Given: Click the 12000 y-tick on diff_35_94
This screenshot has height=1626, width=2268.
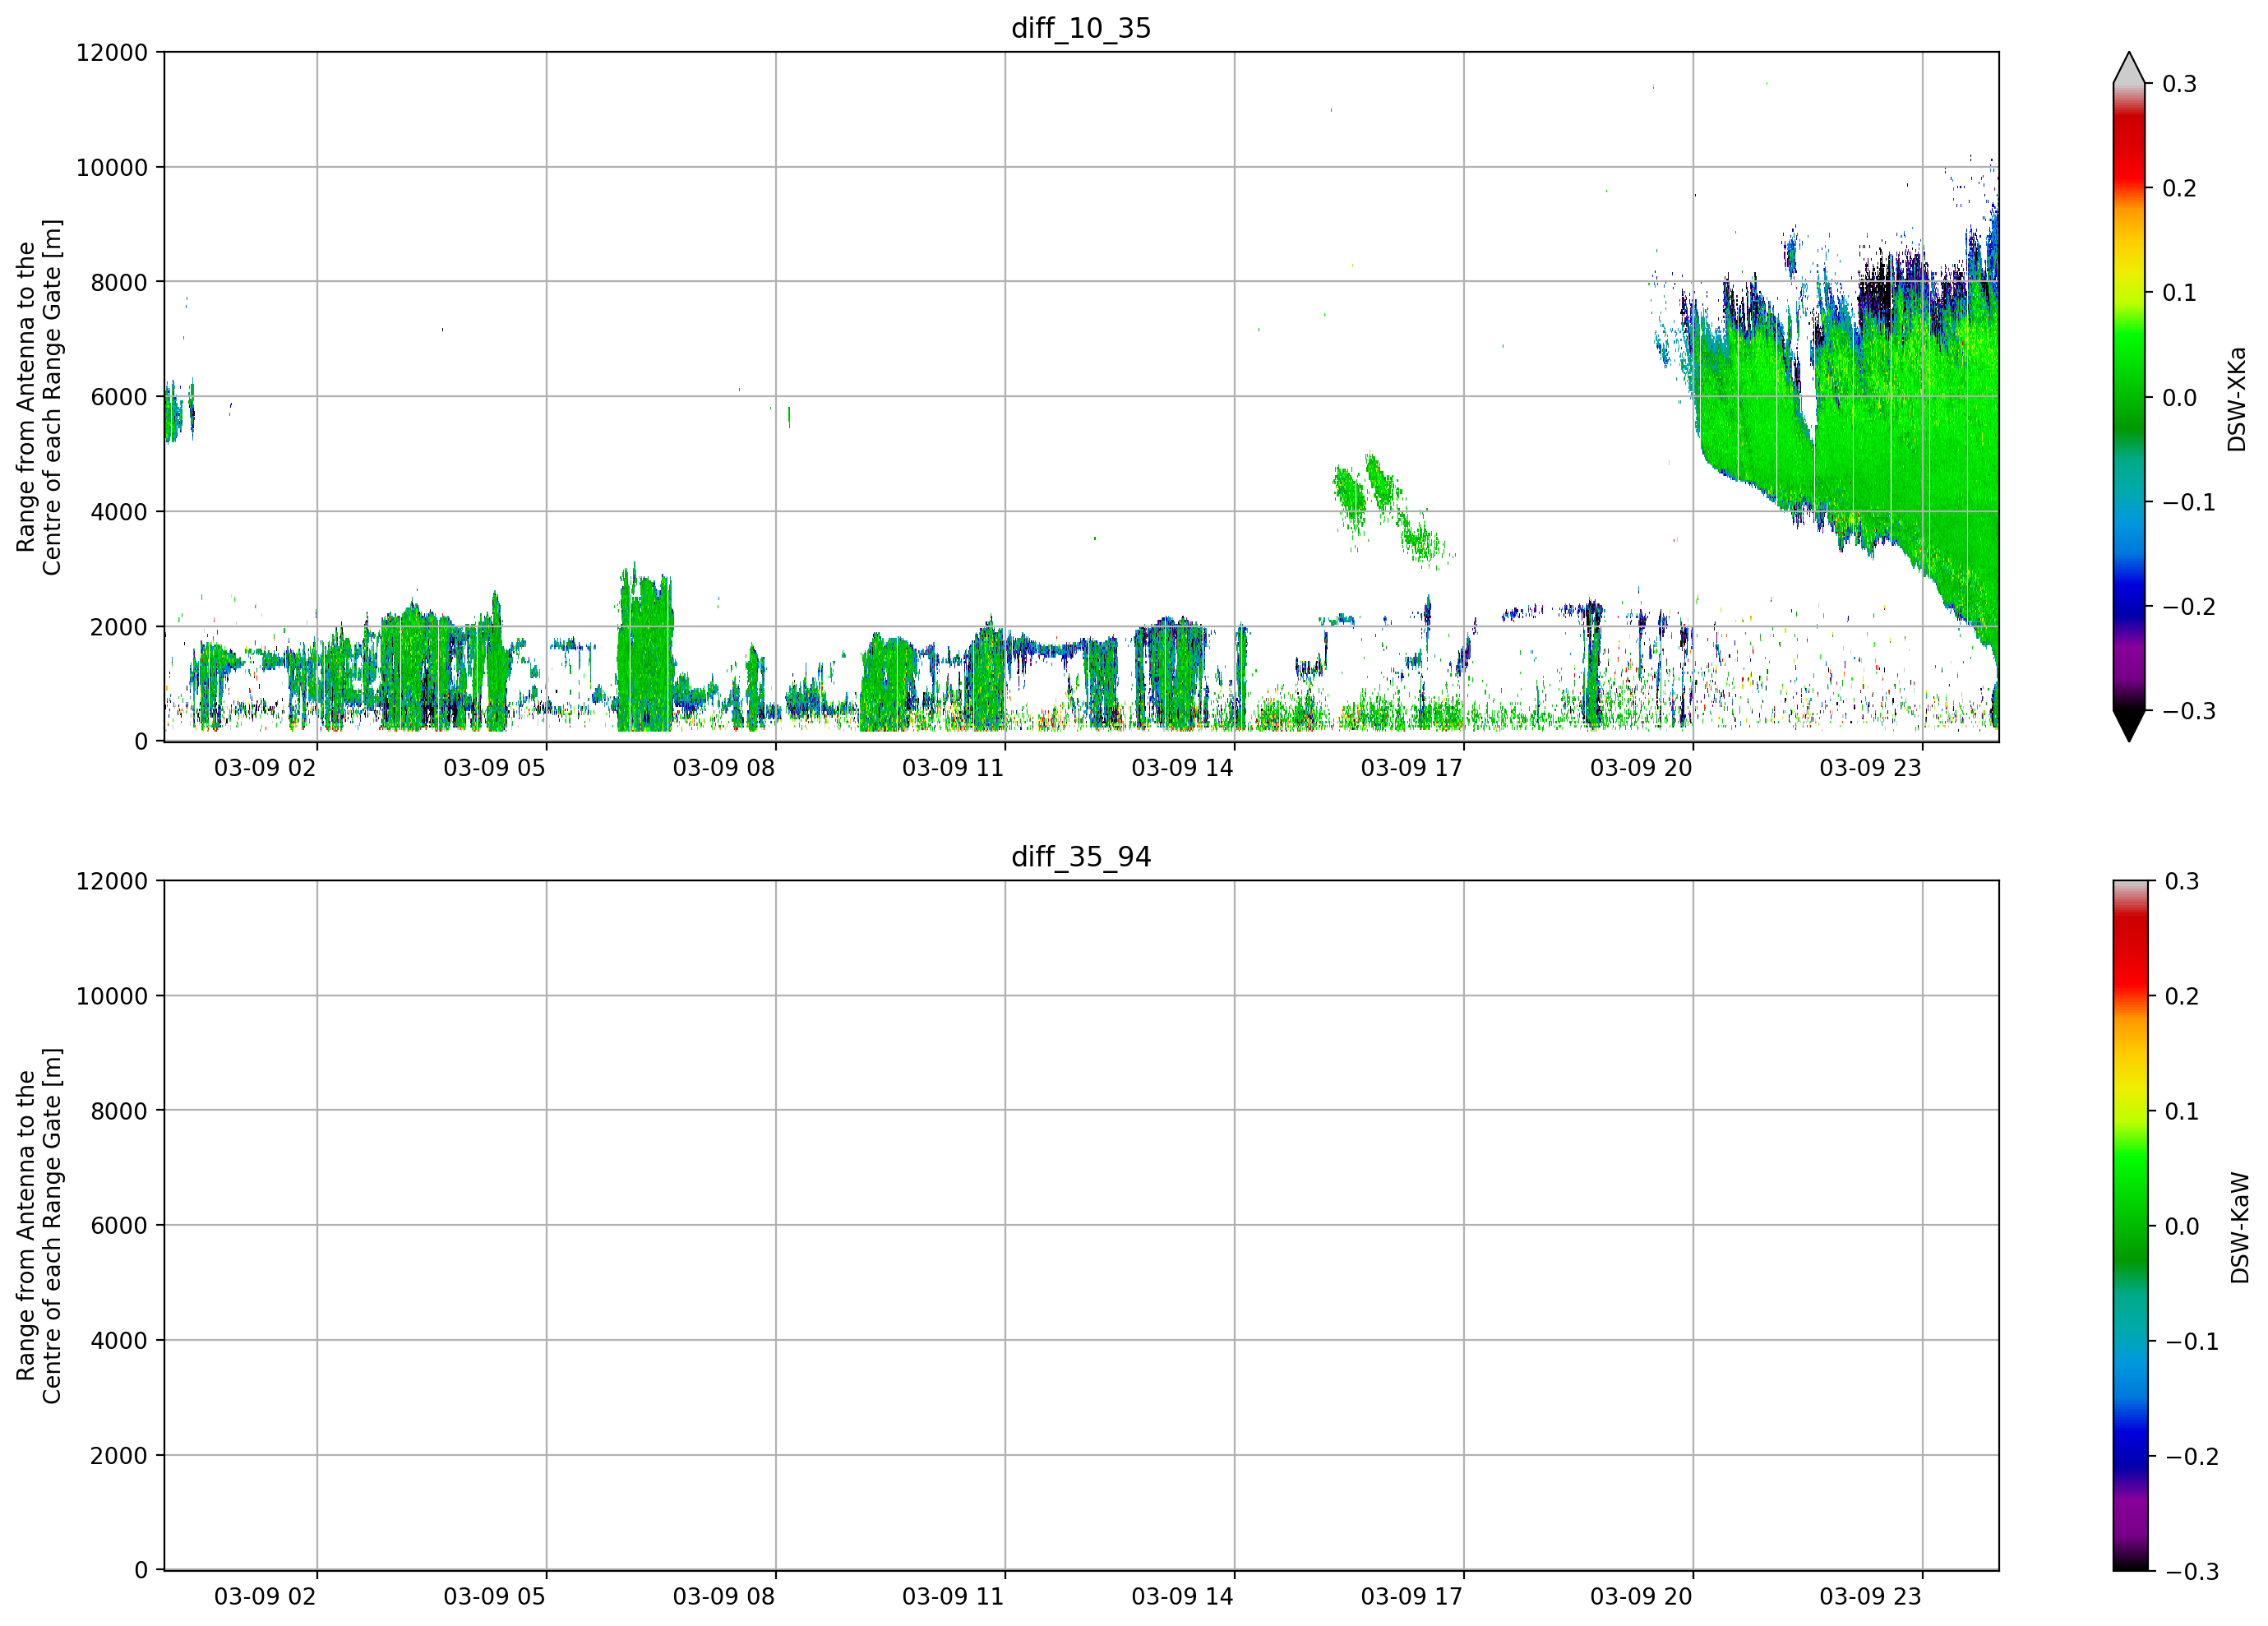Looking at the screenshot, I should 112,881.
